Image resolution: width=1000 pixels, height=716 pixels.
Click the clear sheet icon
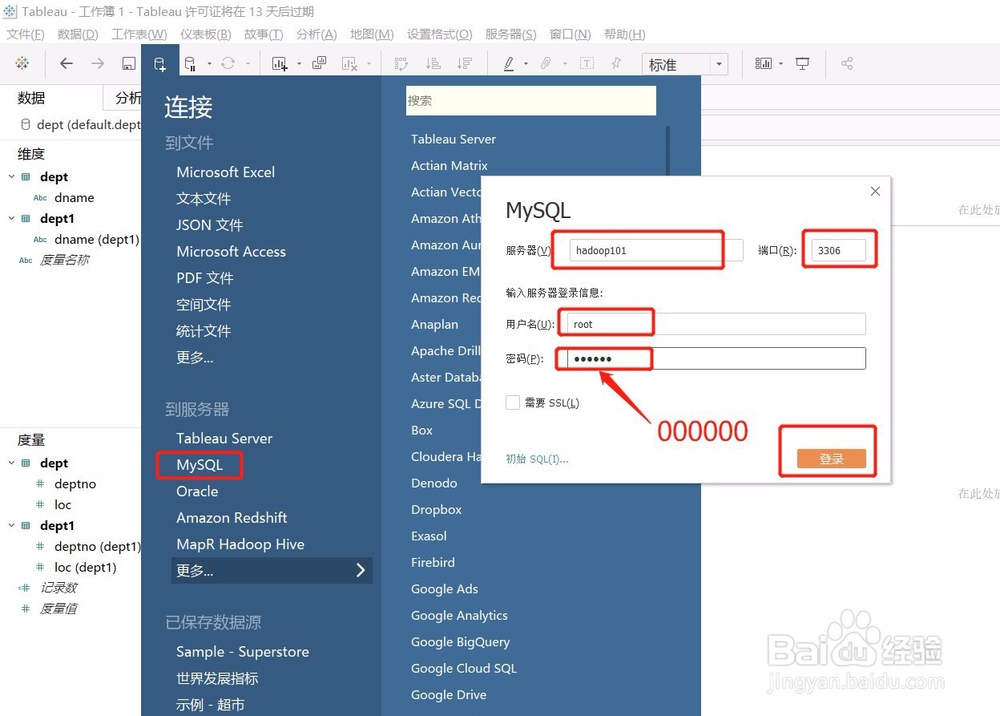(x=349, y=63)
